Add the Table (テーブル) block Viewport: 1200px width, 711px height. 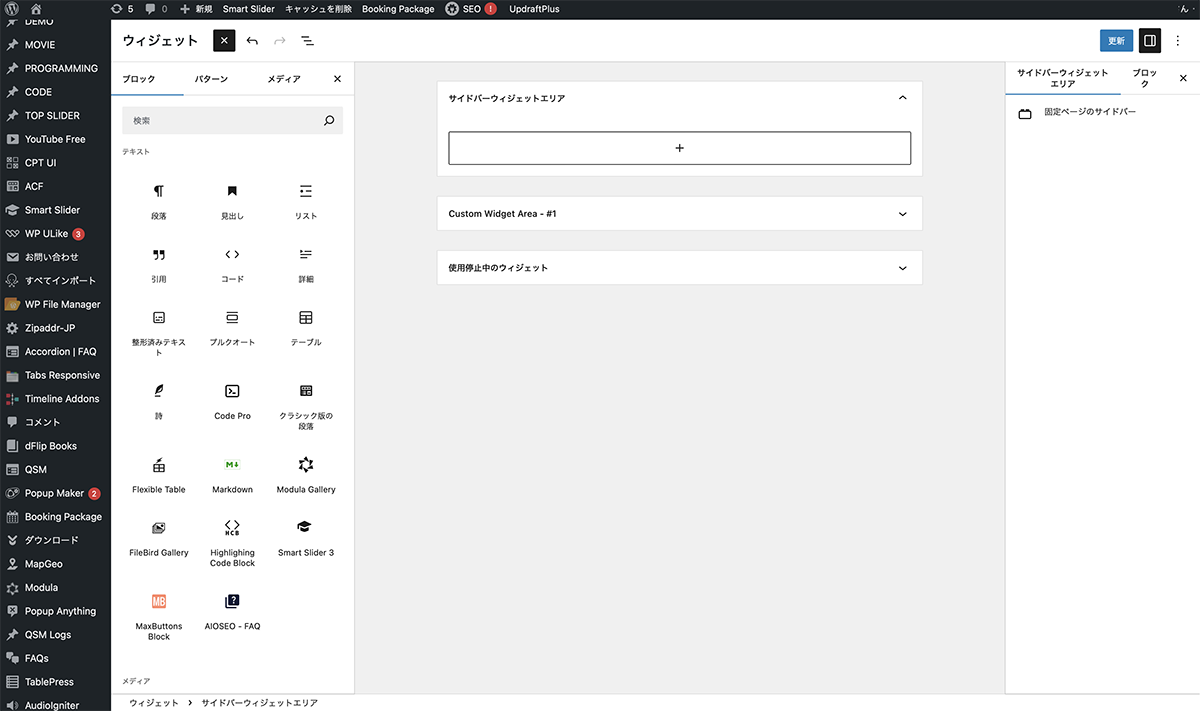(x=306, y=326)
